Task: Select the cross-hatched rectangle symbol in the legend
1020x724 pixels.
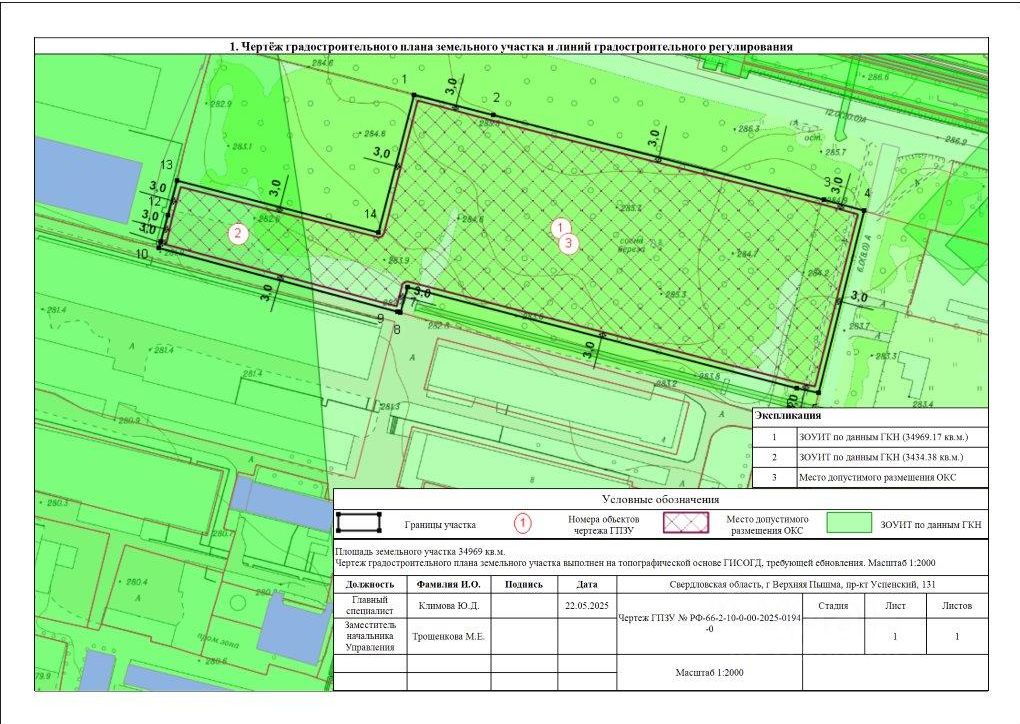Action: click(x=686, y=522)
